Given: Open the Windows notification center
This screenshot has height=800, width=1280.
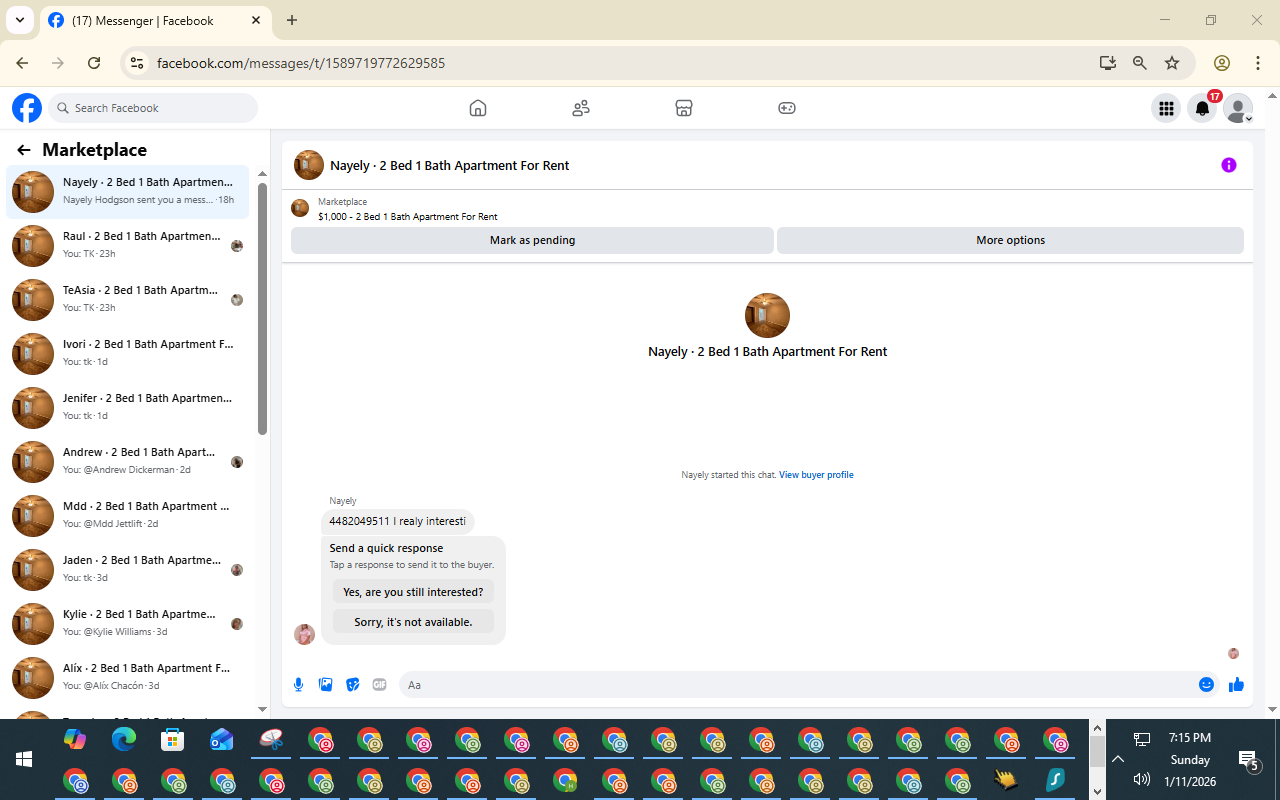Looking at the screenshot, I should coord(1247,761).
